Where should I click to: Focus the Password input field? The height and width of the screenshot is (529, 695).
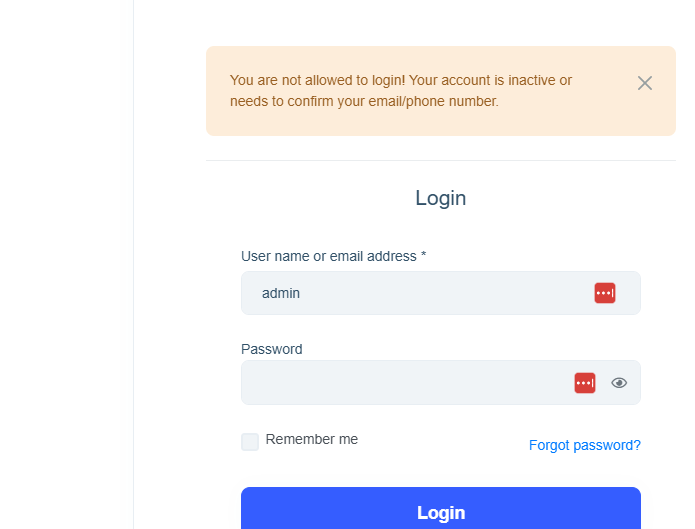[x=400, y=382]
